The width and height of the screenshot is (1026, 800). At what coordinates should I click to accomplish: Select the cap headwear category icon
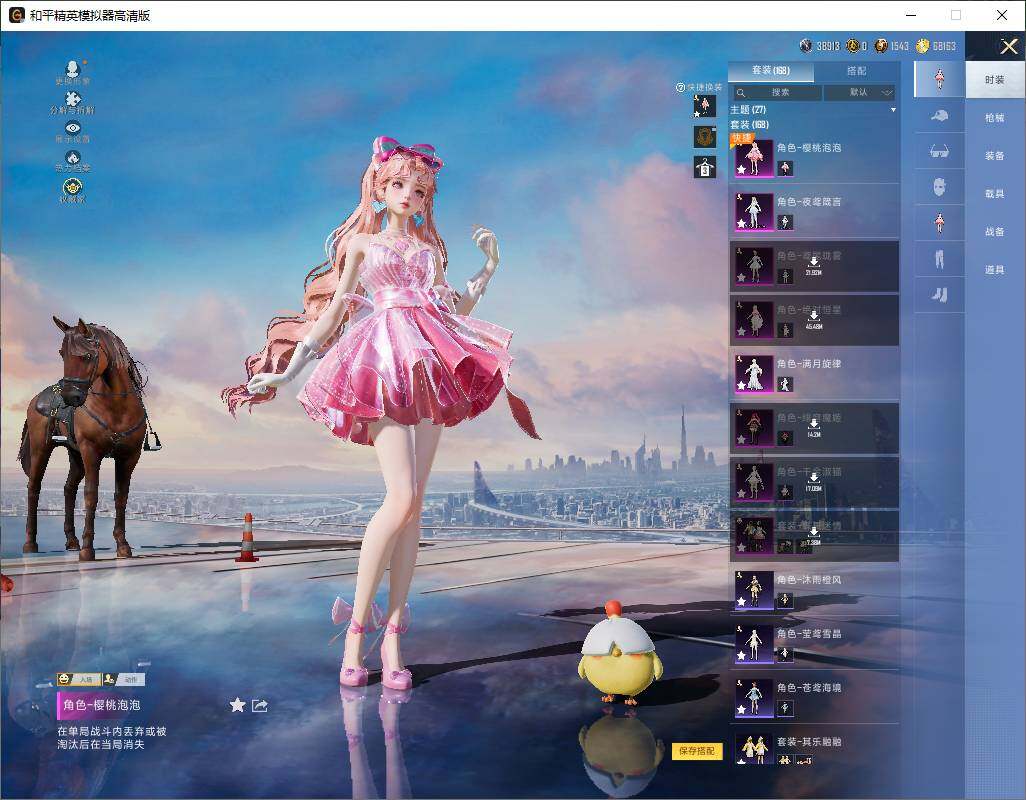(939, 116)
